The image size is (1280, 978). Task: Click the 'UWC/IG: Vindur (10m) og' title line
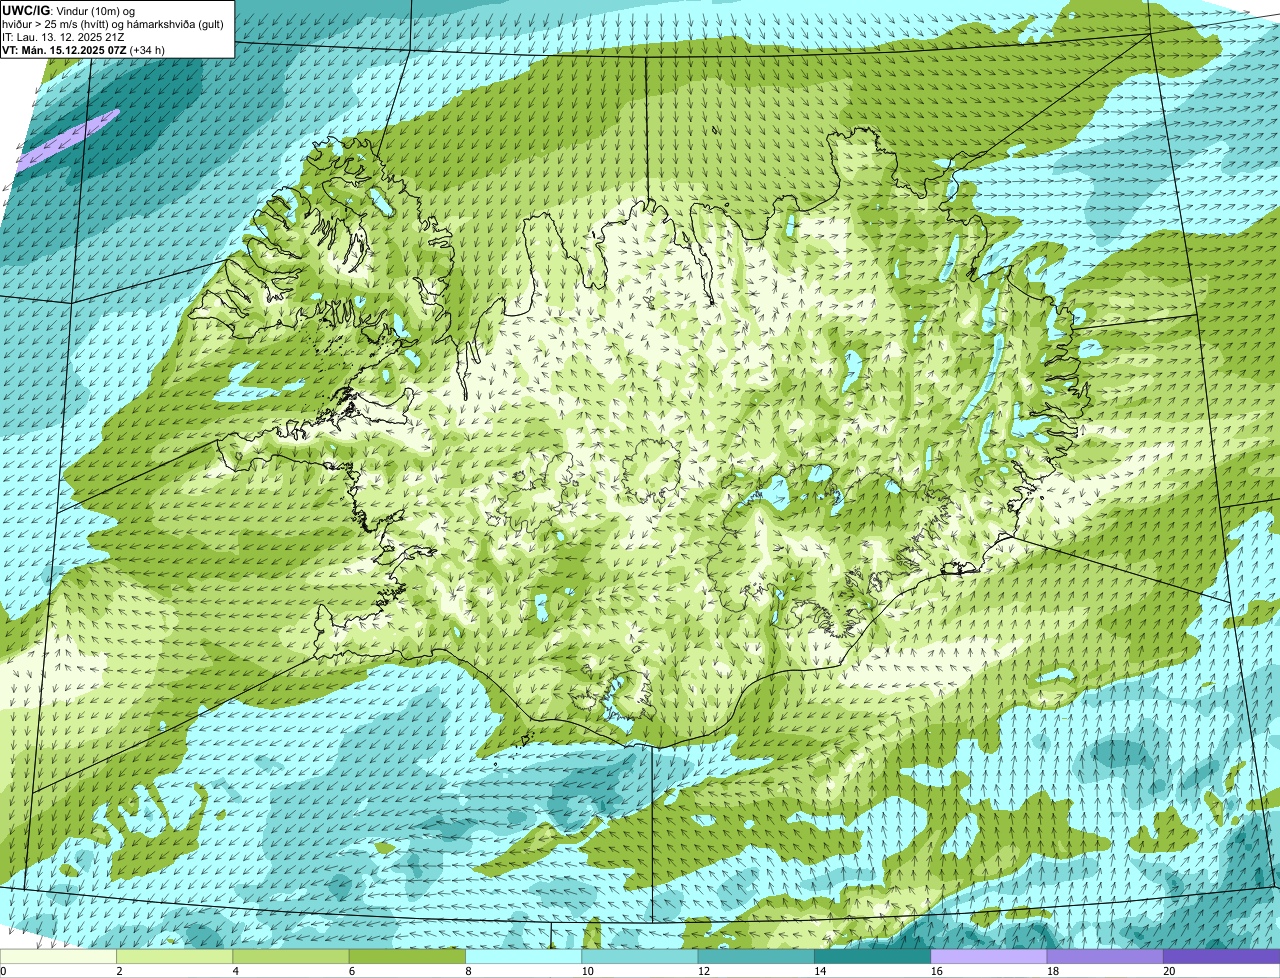(x=69, y=11)
